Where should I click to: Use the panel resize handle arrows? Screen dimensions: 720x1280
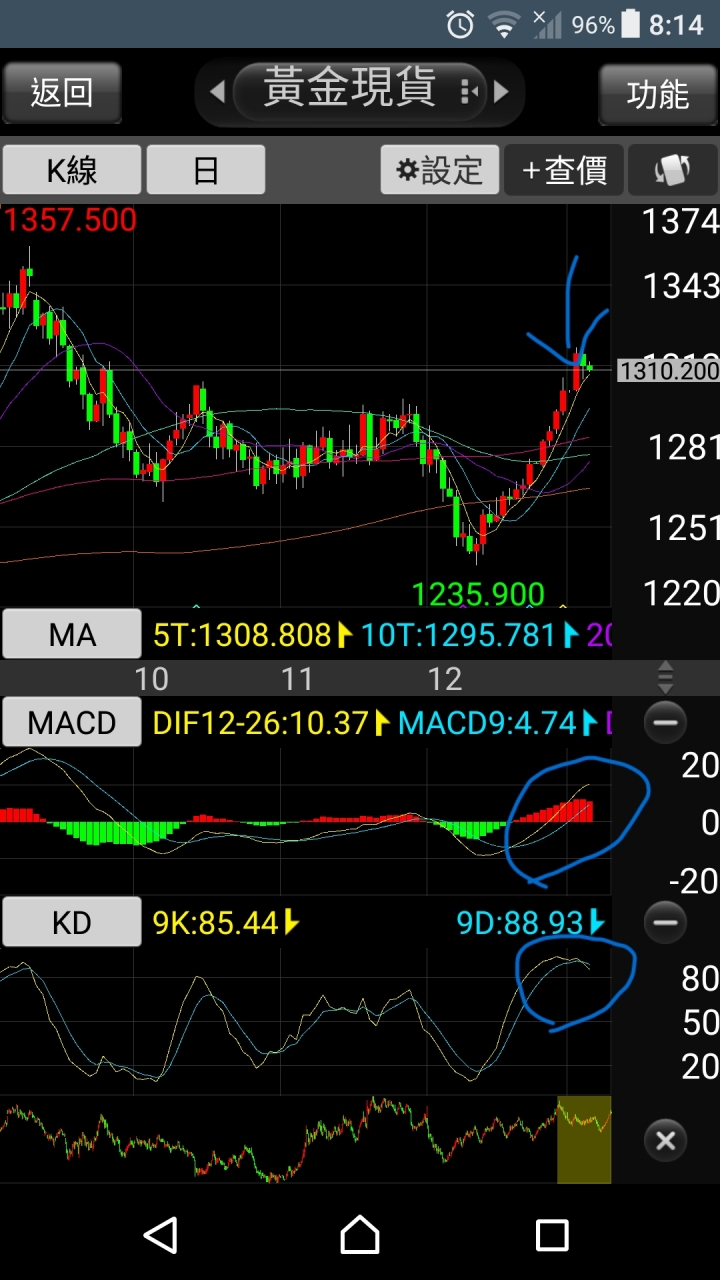[x=666, y=677]
